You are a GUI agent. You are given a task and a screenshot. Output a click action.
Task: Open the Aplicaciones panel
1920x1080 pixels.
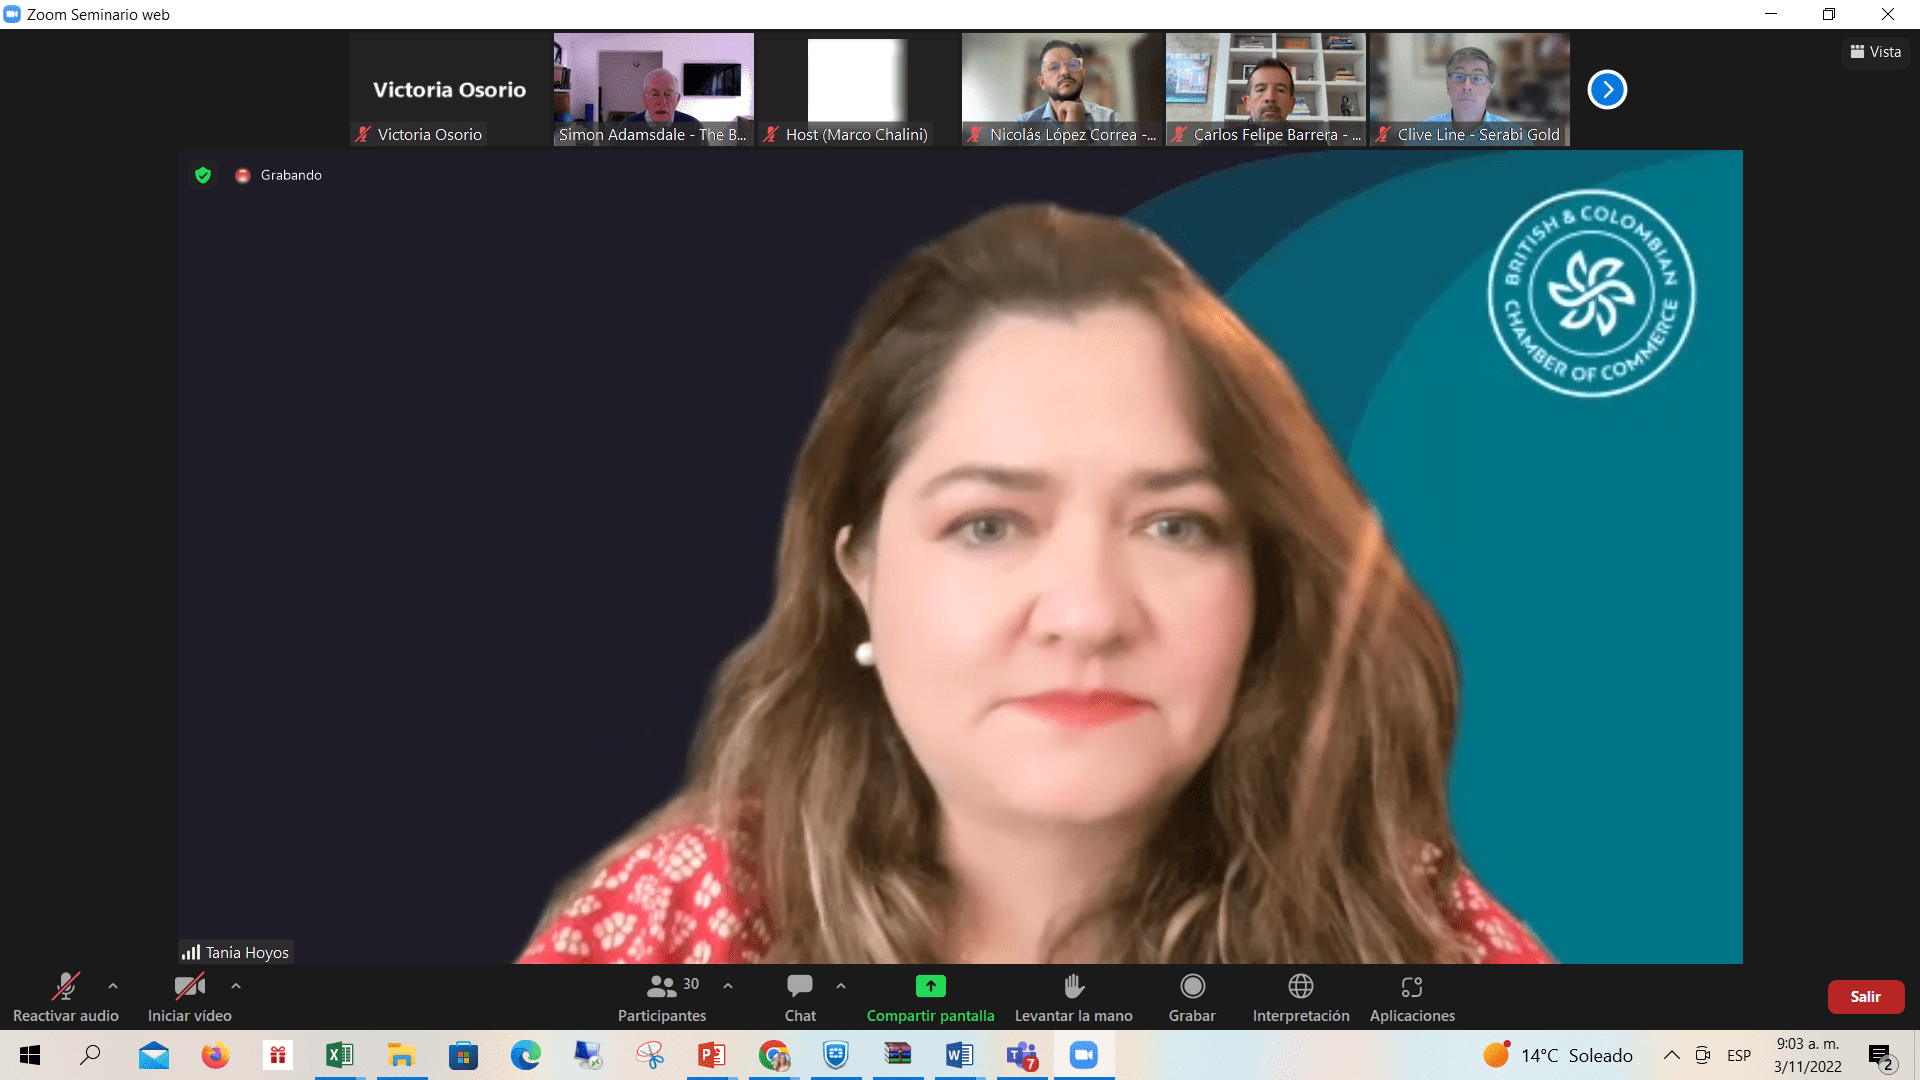coord(1412,997)
